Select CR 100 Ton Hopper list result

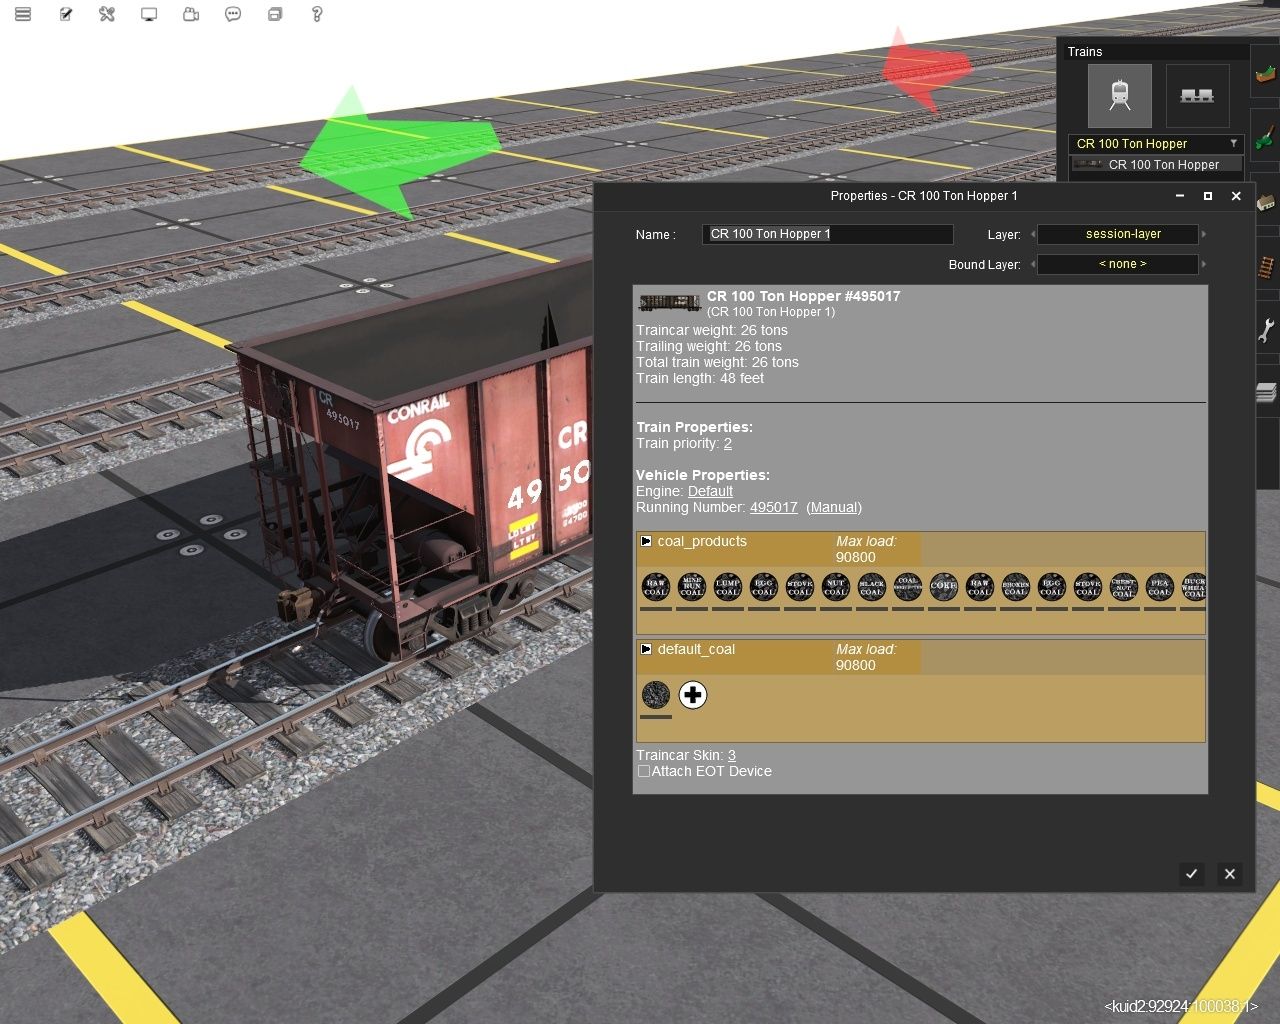1156,164
